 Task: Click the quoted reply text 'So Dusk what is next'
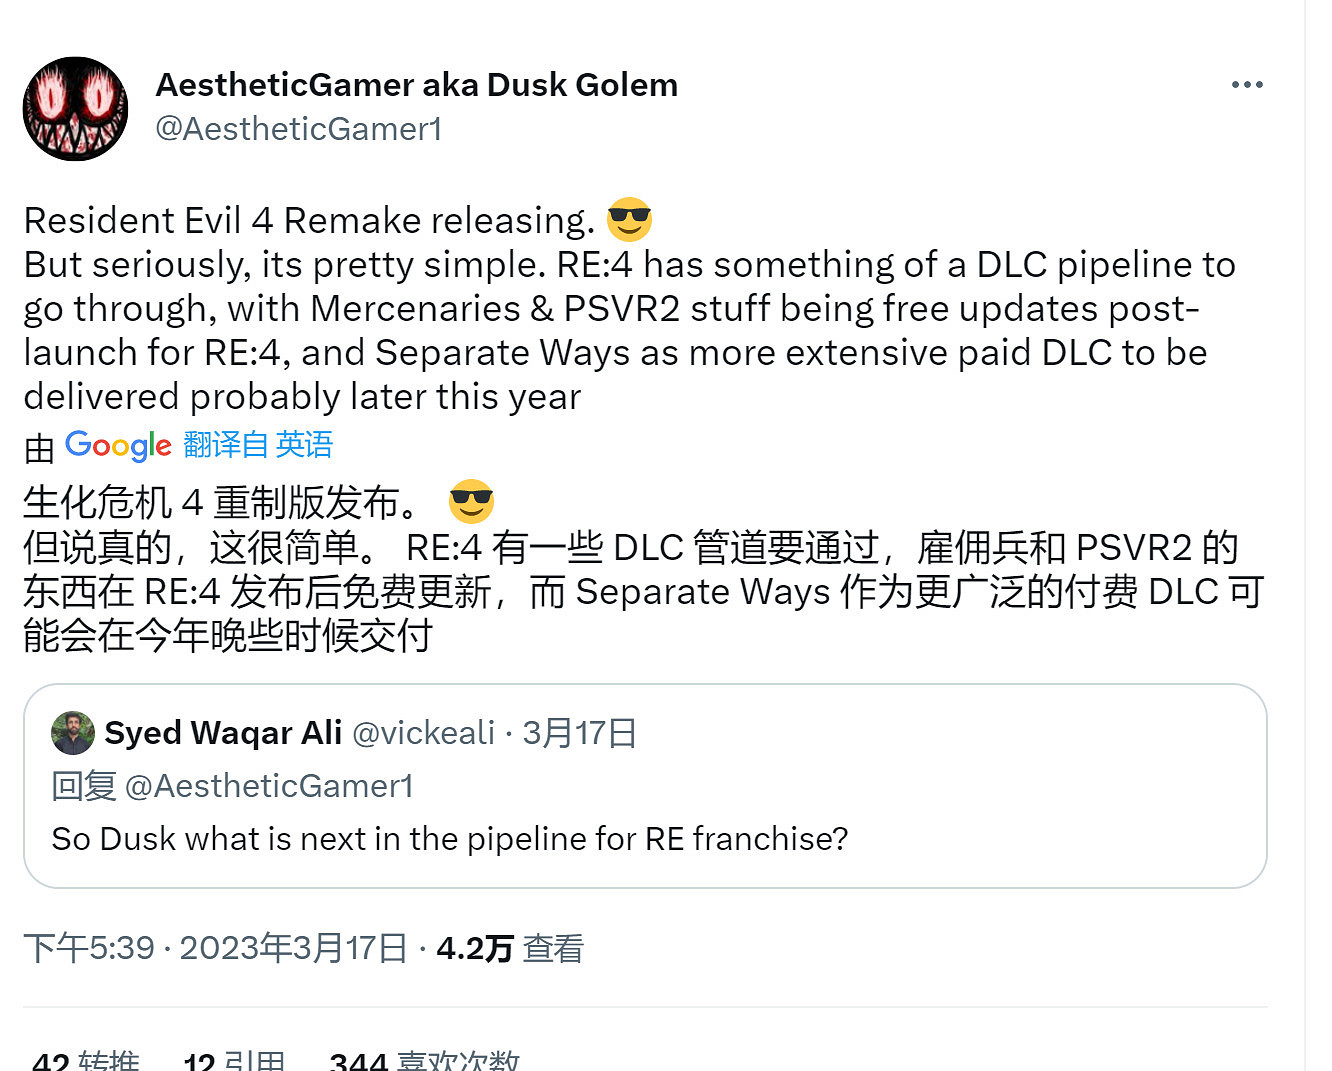448,839
